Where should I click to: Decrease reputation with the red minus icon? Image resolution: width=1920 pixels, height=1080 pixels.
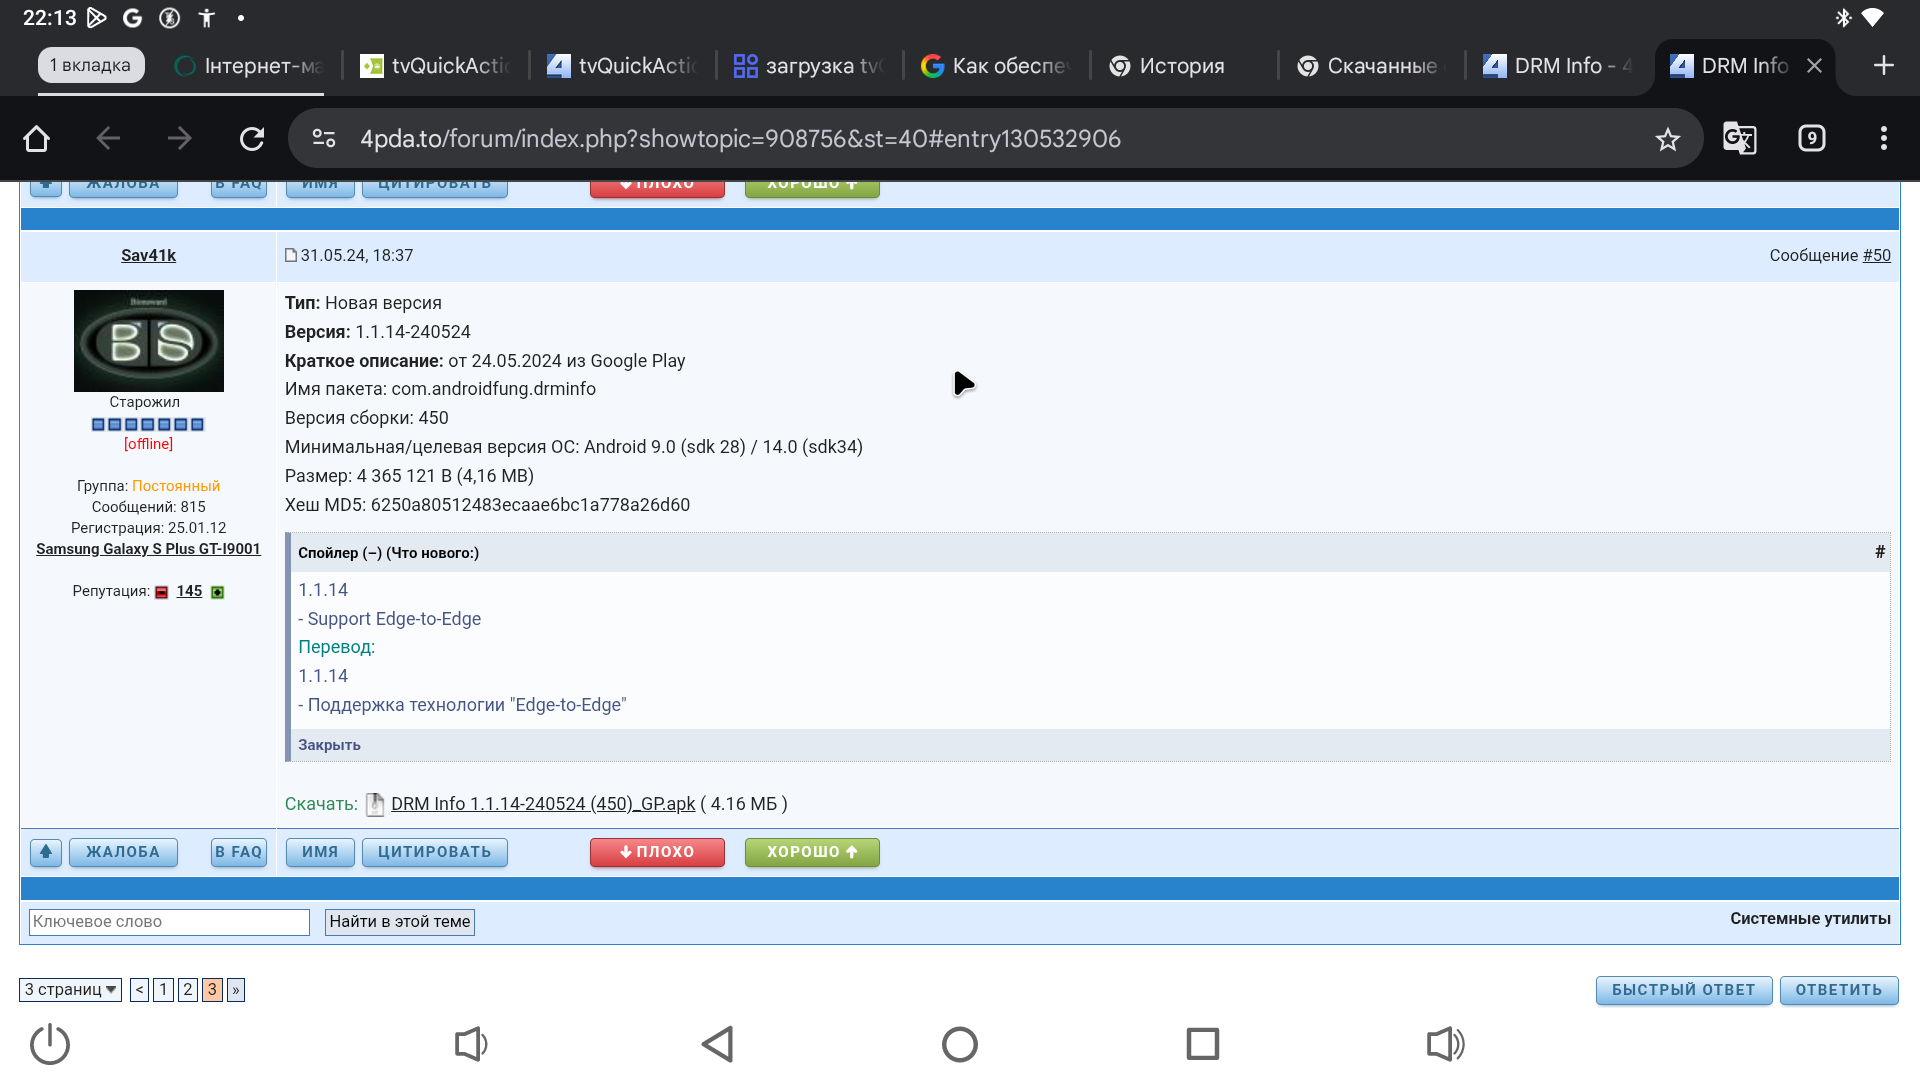(162, 592)
